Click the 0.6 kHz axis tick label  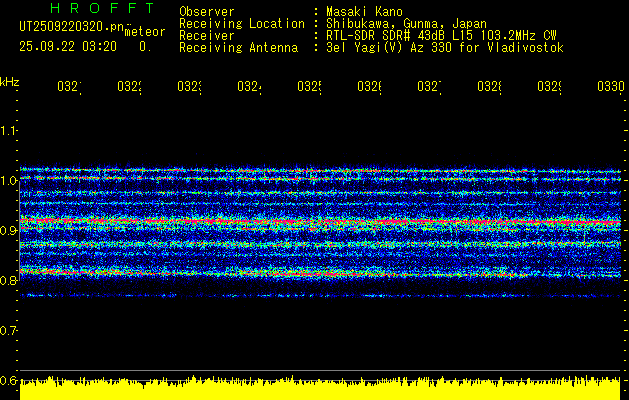[8, 380]
